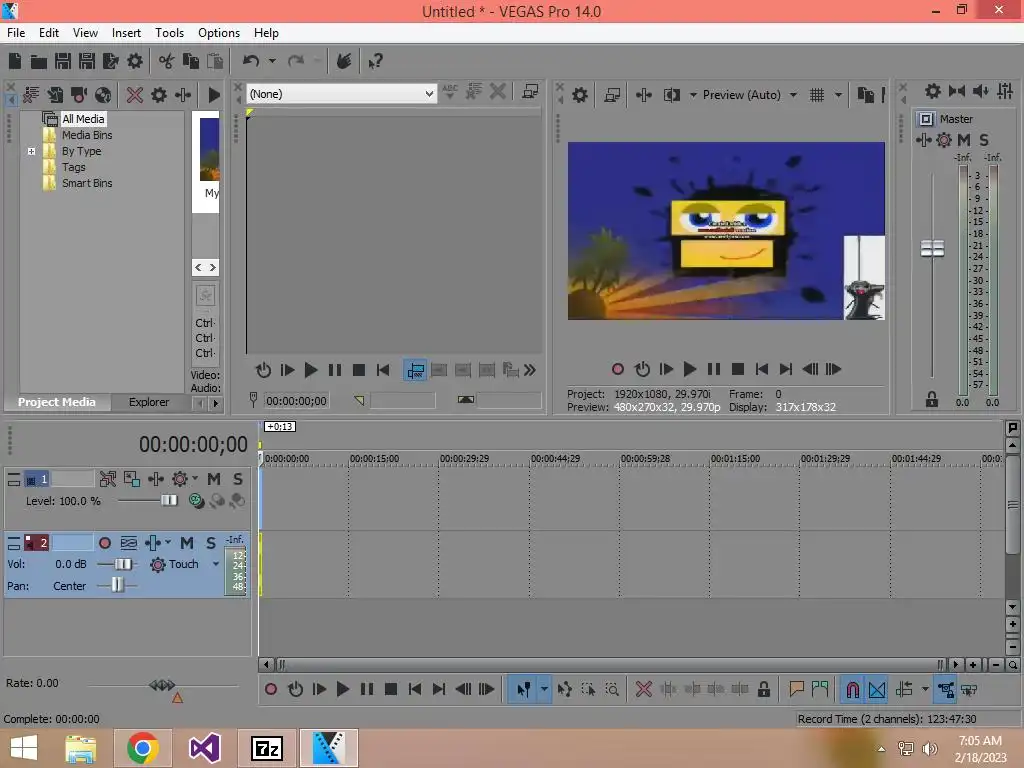Pause playback in the Trimmer window
Image resolution: width=1024 pixels, height=768 pixels.
click(334, 370)
